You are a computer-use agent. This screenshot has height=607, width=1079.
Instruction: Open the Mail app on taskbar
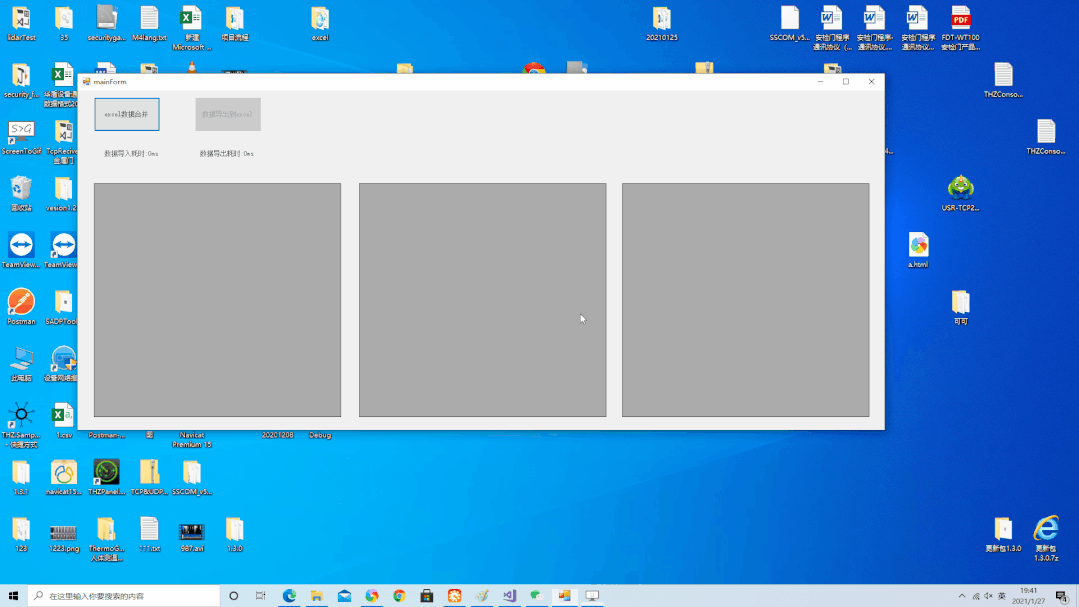pos(344,595)
